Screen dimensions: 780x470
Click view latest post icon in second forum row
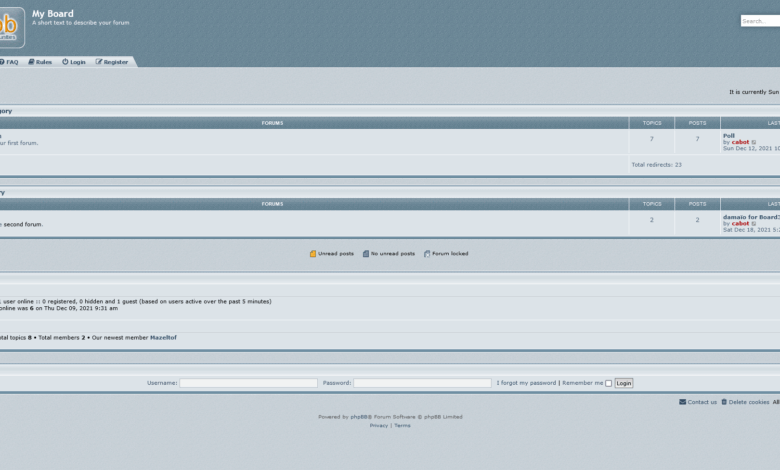click(754, 223)
